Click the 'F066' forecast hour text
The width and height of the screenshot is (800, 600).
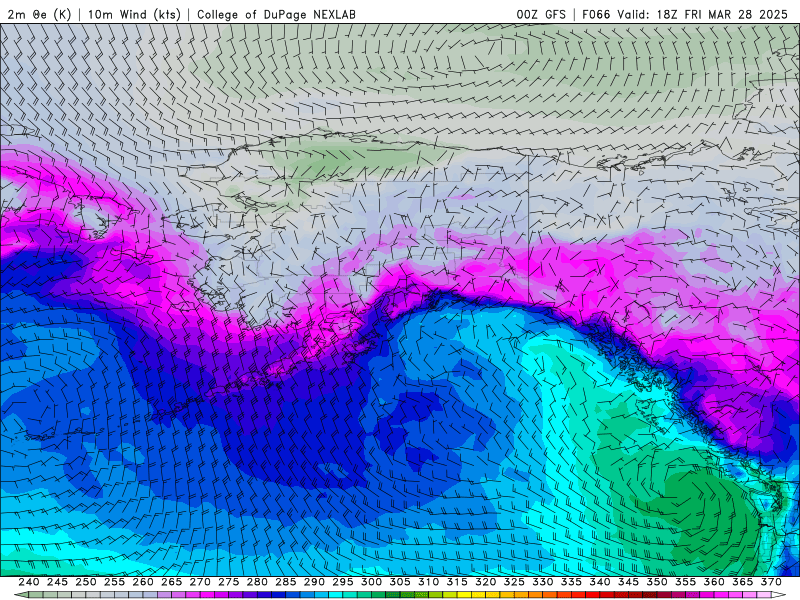click(x=596, y=14)
